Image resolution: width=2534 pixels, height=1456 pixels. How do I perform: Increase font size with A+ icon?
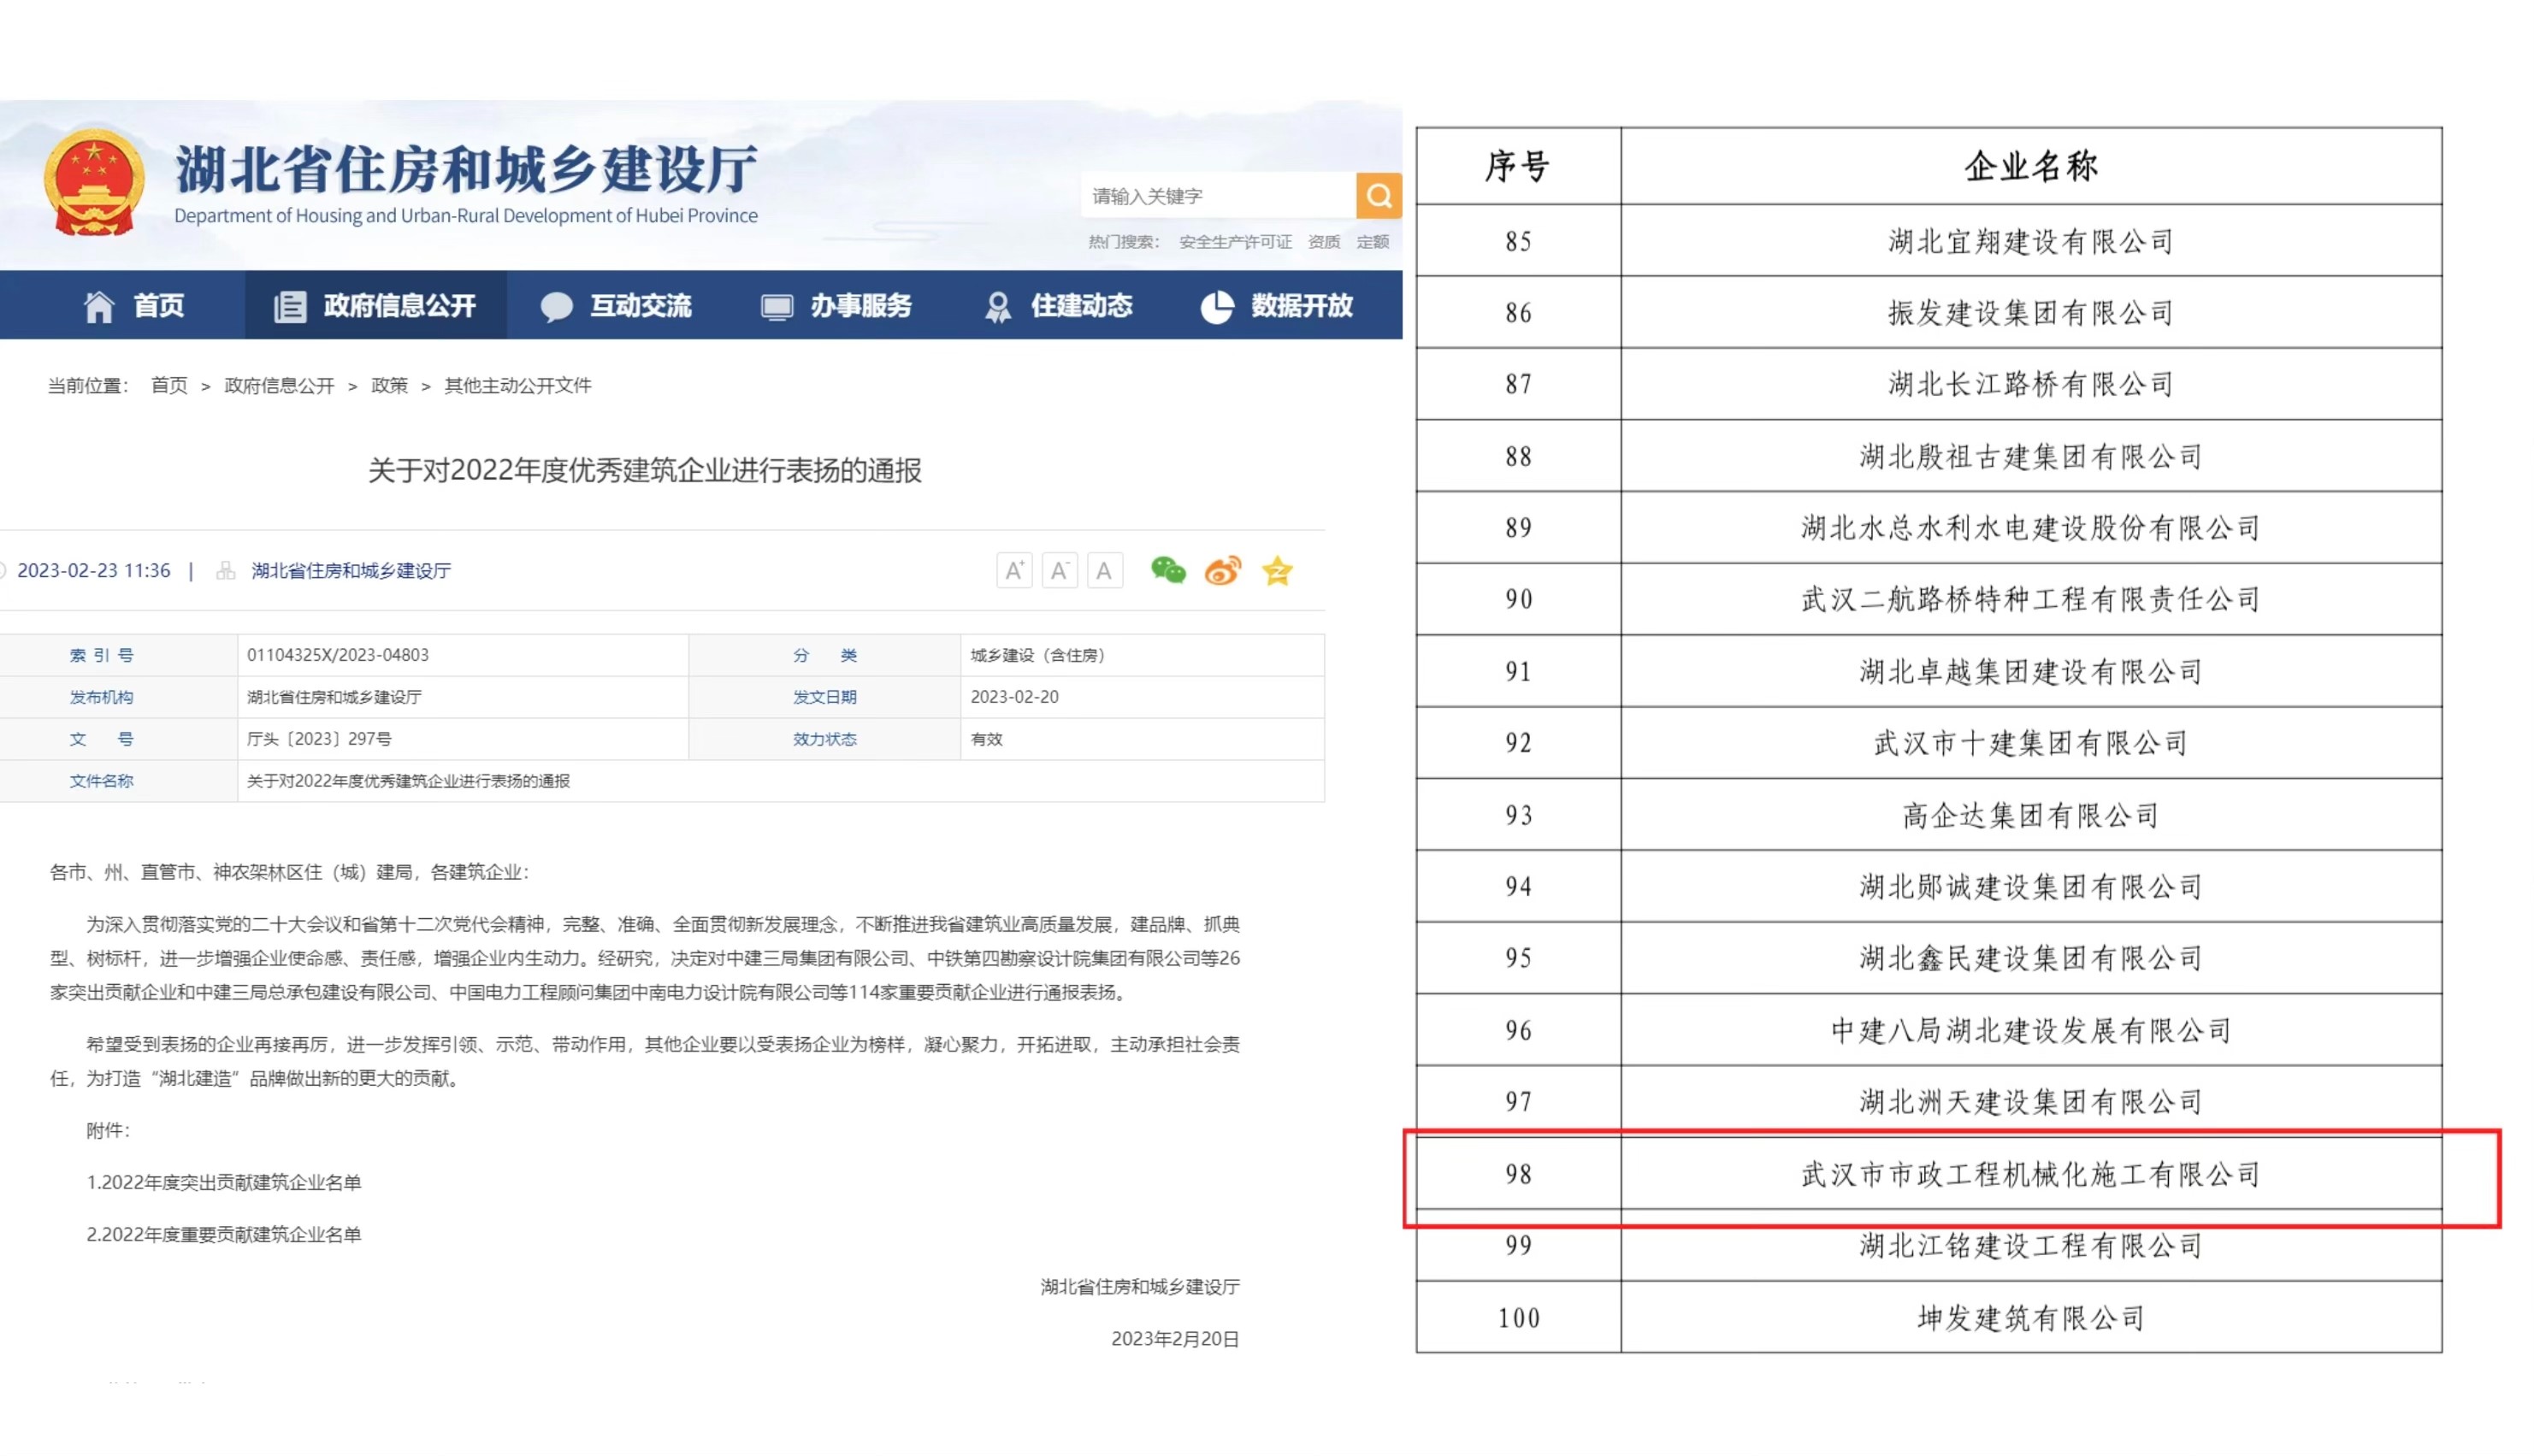[x=1014, y=570]
